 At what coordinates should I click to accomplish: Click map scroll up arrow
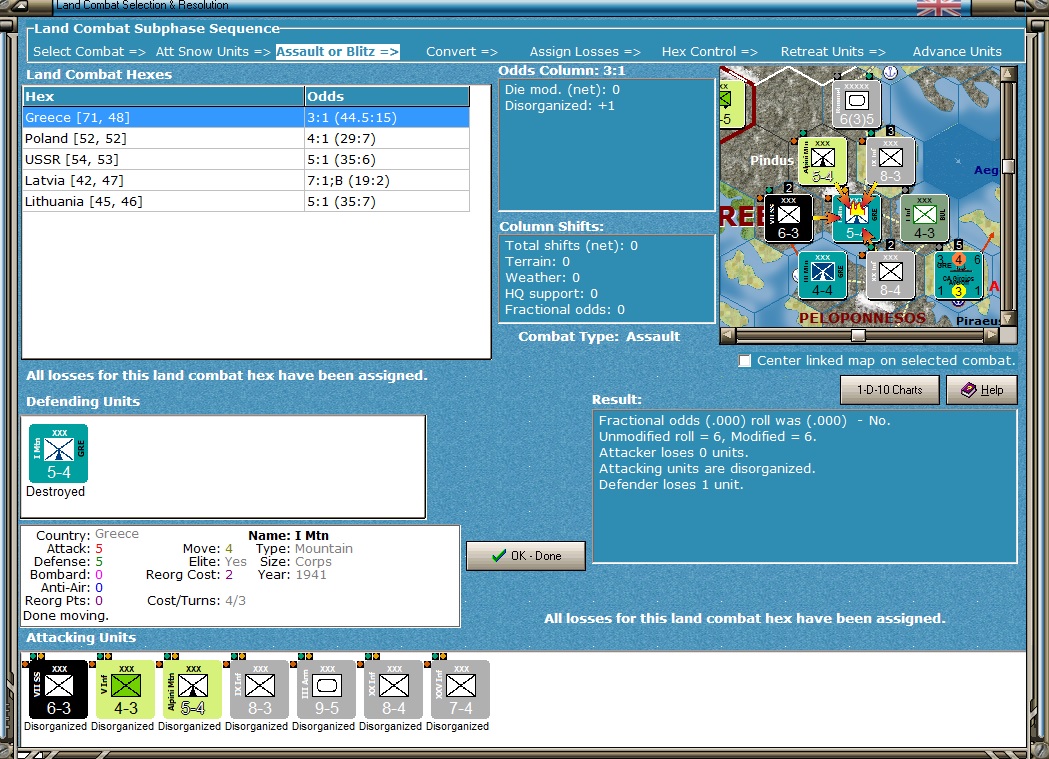click(x=1008, y=73)
